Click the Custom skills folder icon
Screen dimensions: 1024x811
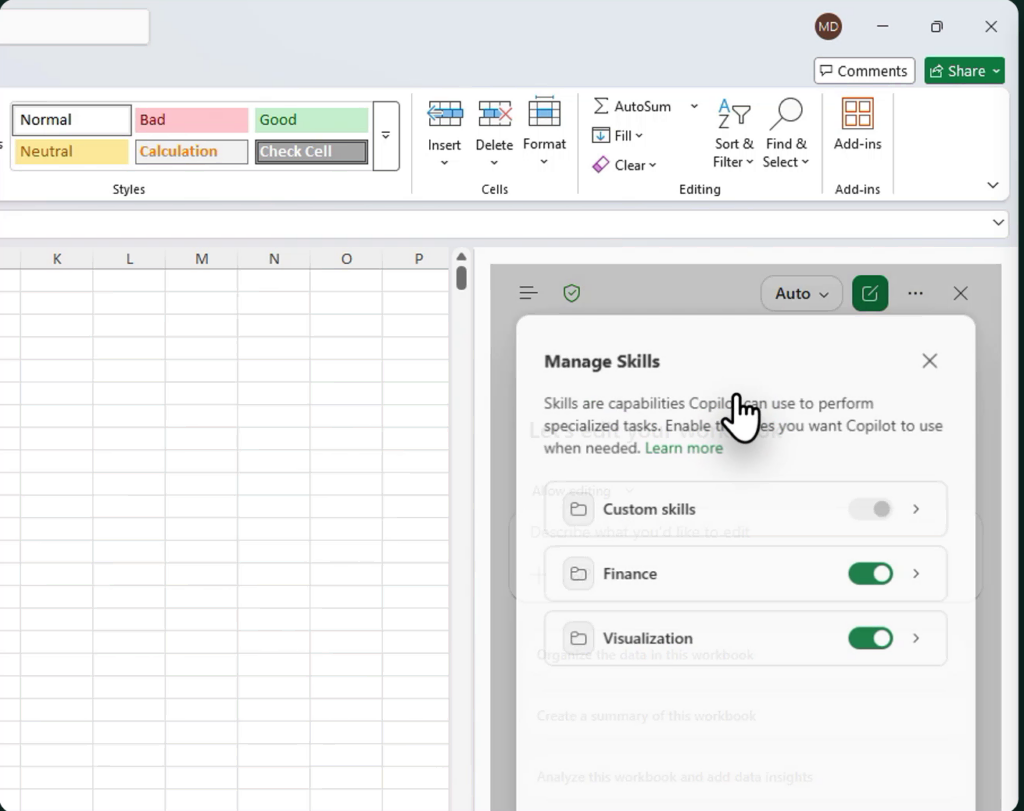[x=578, y=509]
